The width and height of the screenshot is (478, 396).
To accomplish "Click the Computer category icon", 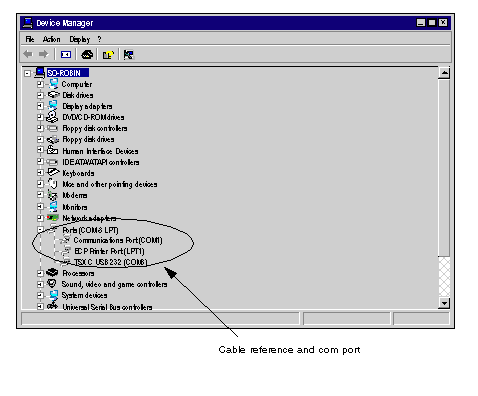I will click(53, 84).
